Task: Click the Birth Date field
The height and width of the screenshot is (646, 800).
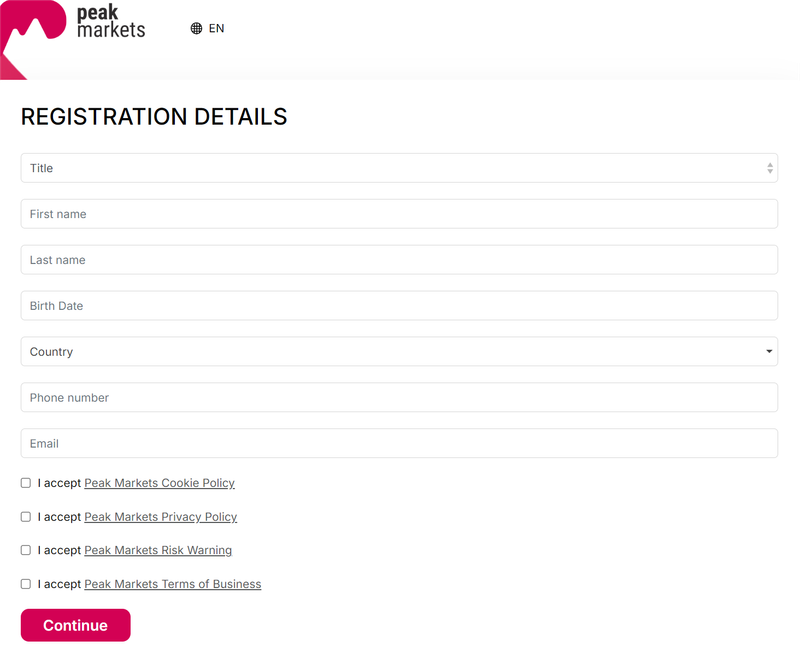Action: coord(399,306)
